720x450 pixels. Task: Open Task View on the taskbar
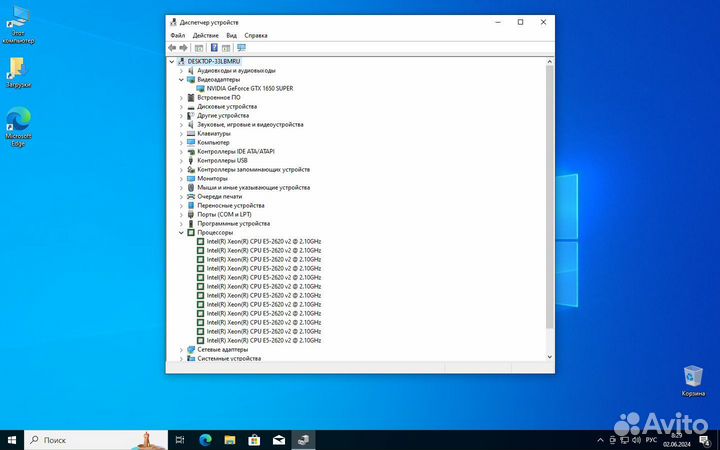180,440
